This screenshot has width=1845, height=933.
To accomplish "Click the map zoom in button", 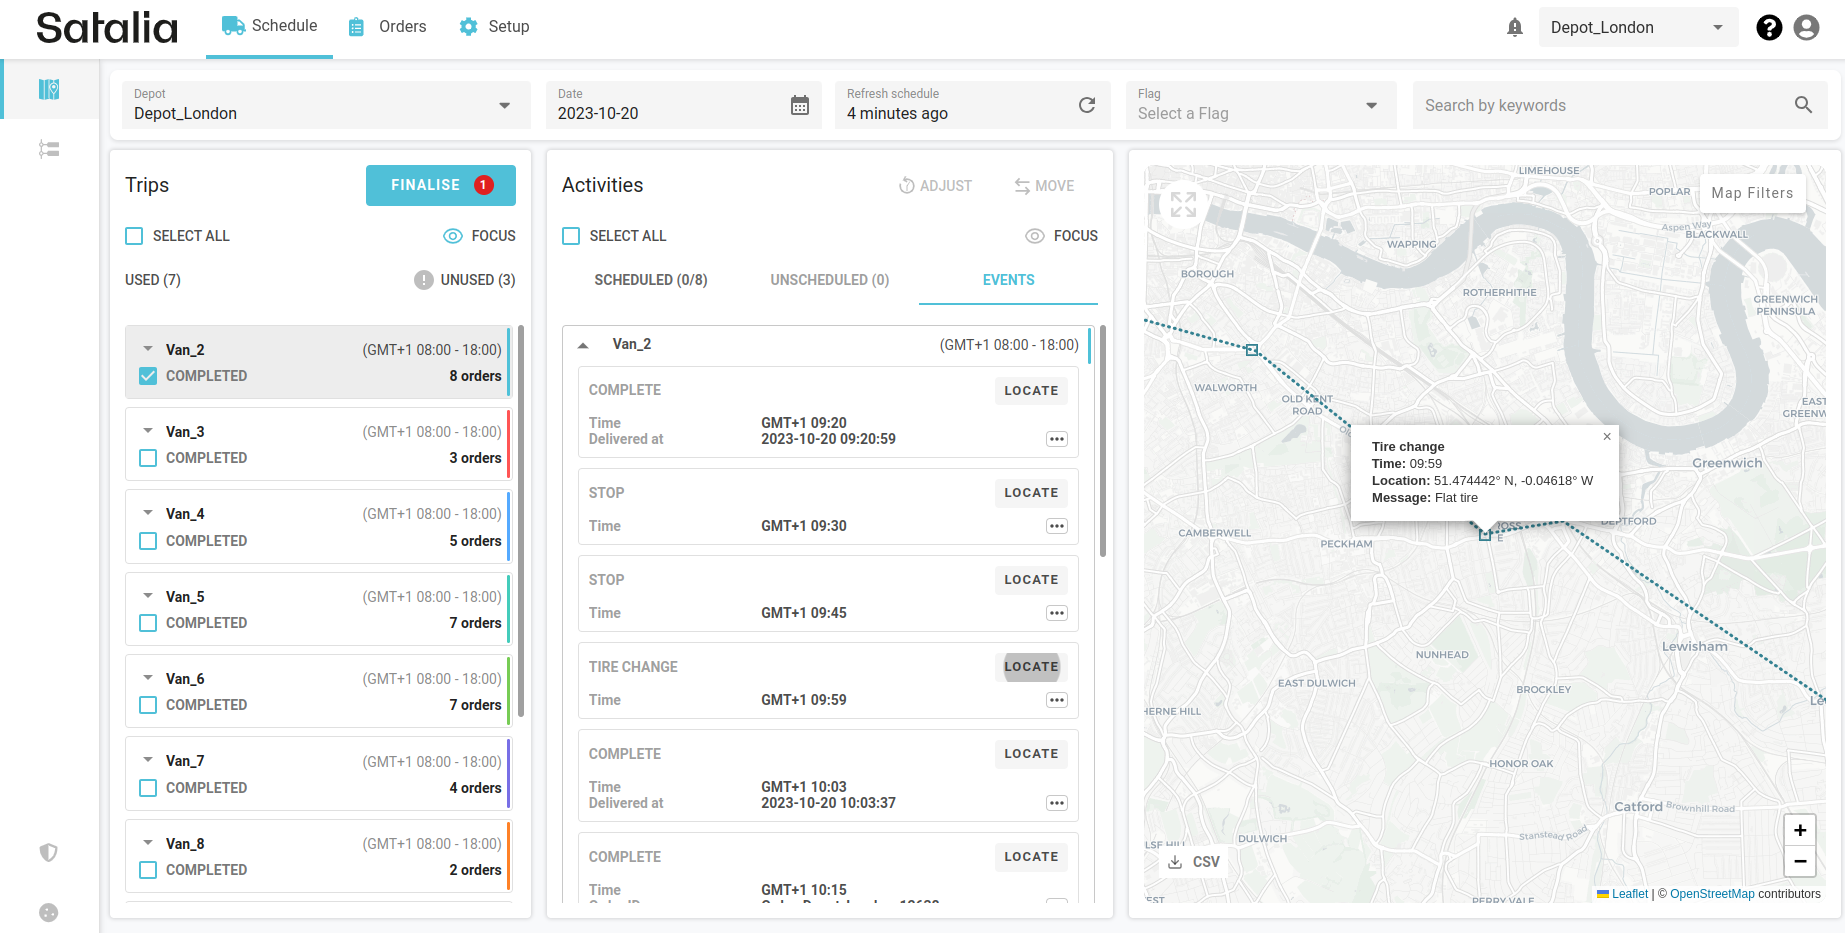I will (1799, 830).
